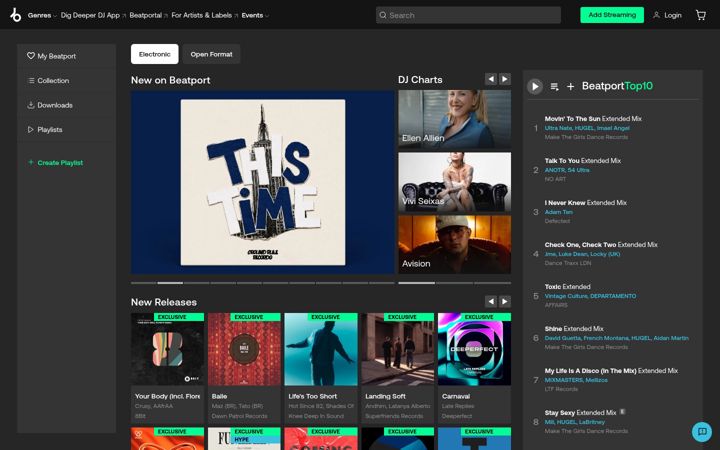Click explicit badge on Stay Sexy track

coord(623,412)
